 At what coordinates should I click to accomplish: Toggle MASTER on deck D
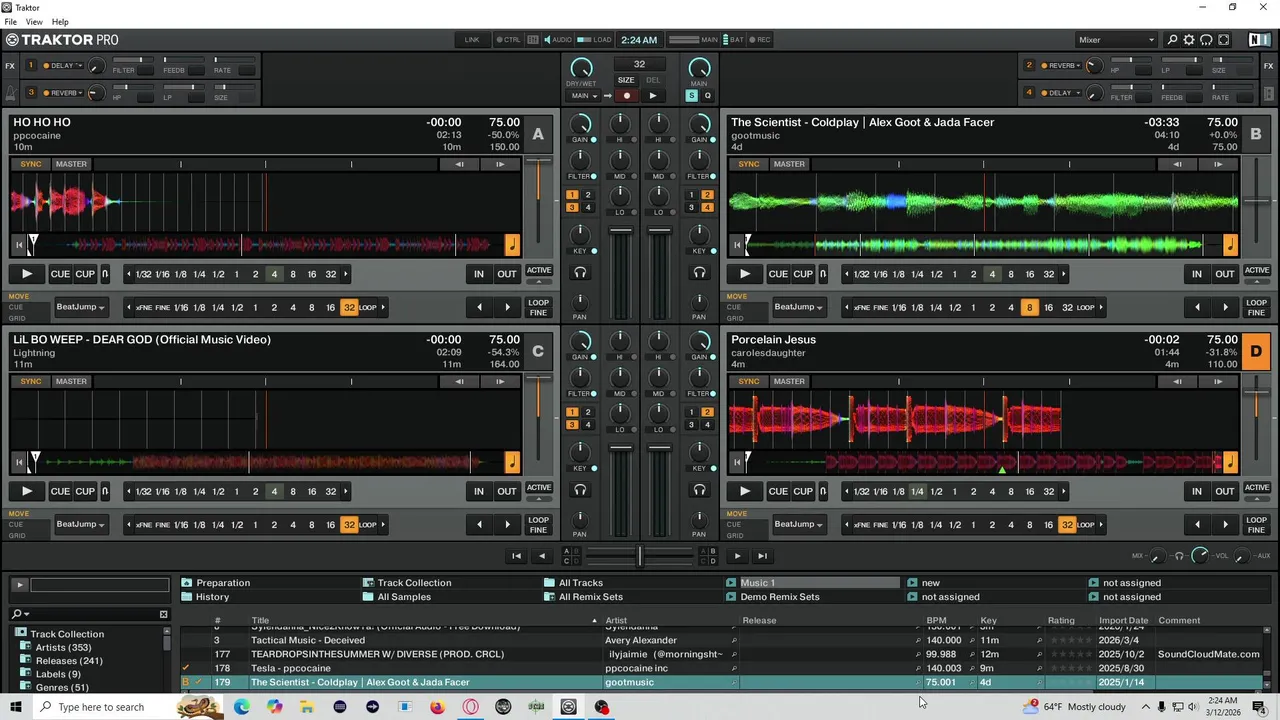pyautogui.click(x=789, y=381)
